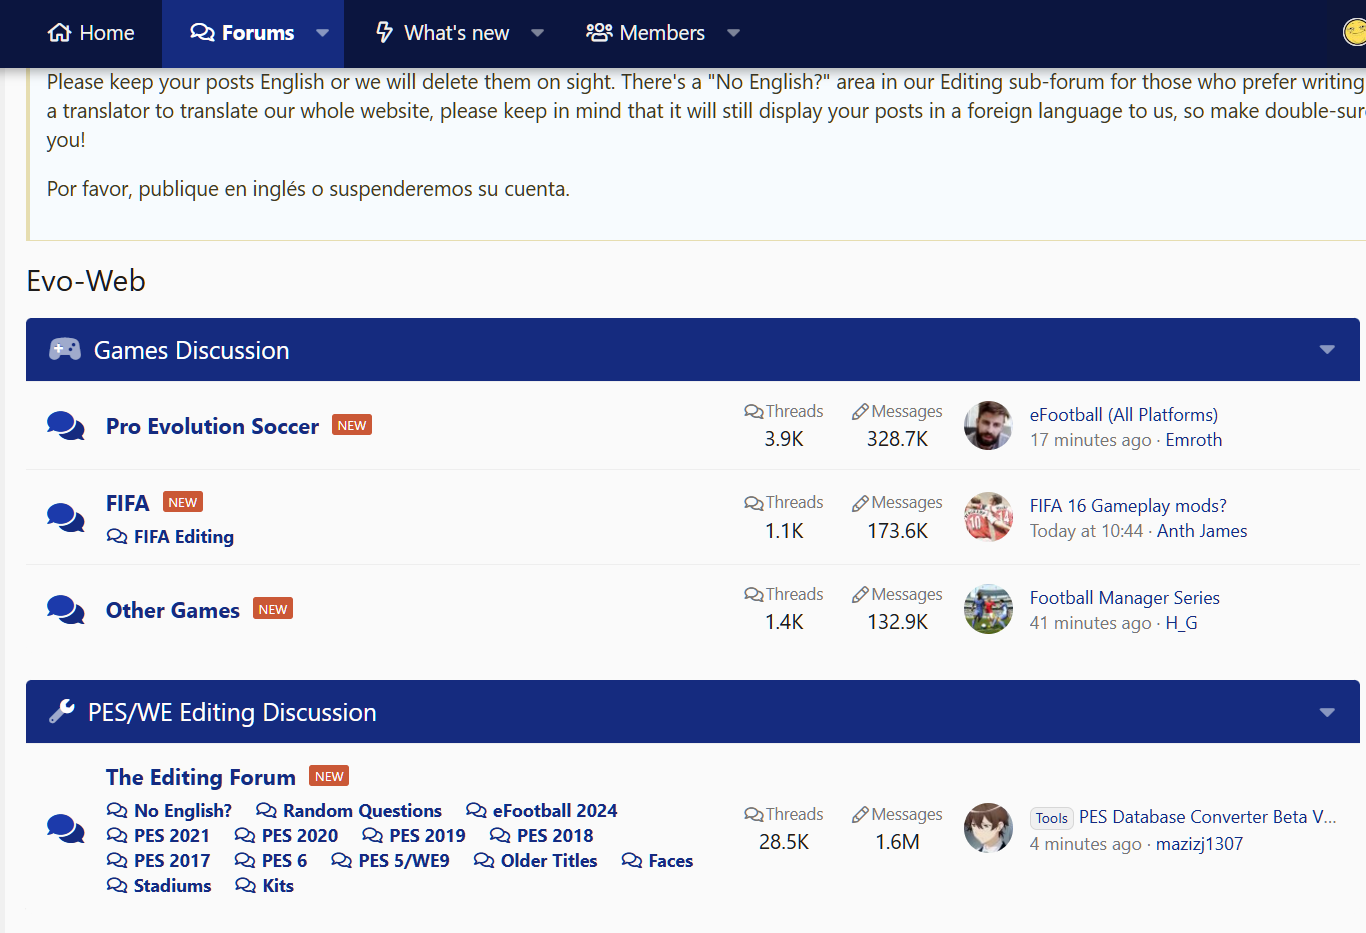This screenshot has height=933, width=1366.
Task: Open Football Manager Series thread
Action: point(1125,598)
